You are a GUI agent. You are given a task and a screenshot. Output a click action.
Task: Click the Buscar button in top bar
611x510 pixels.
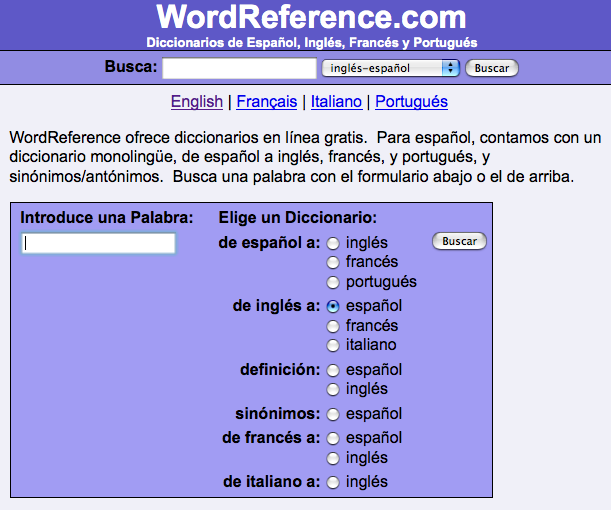[x=492, y=68]
